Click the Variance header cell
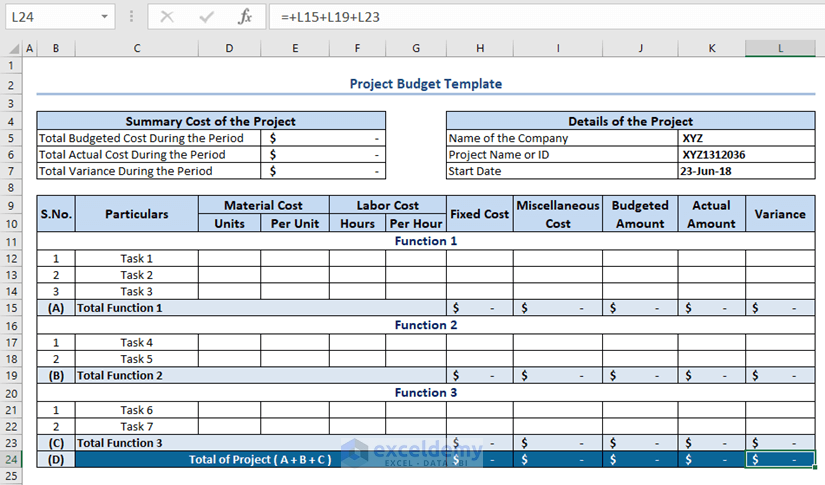 780,214
